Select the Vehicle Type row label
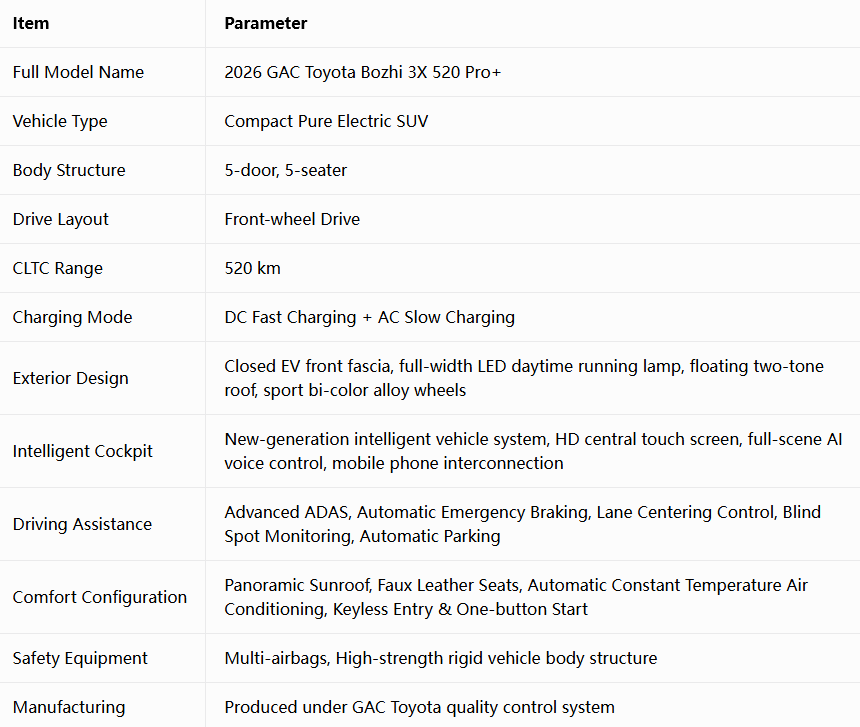 pyautogui.click(x=60, y=121)
